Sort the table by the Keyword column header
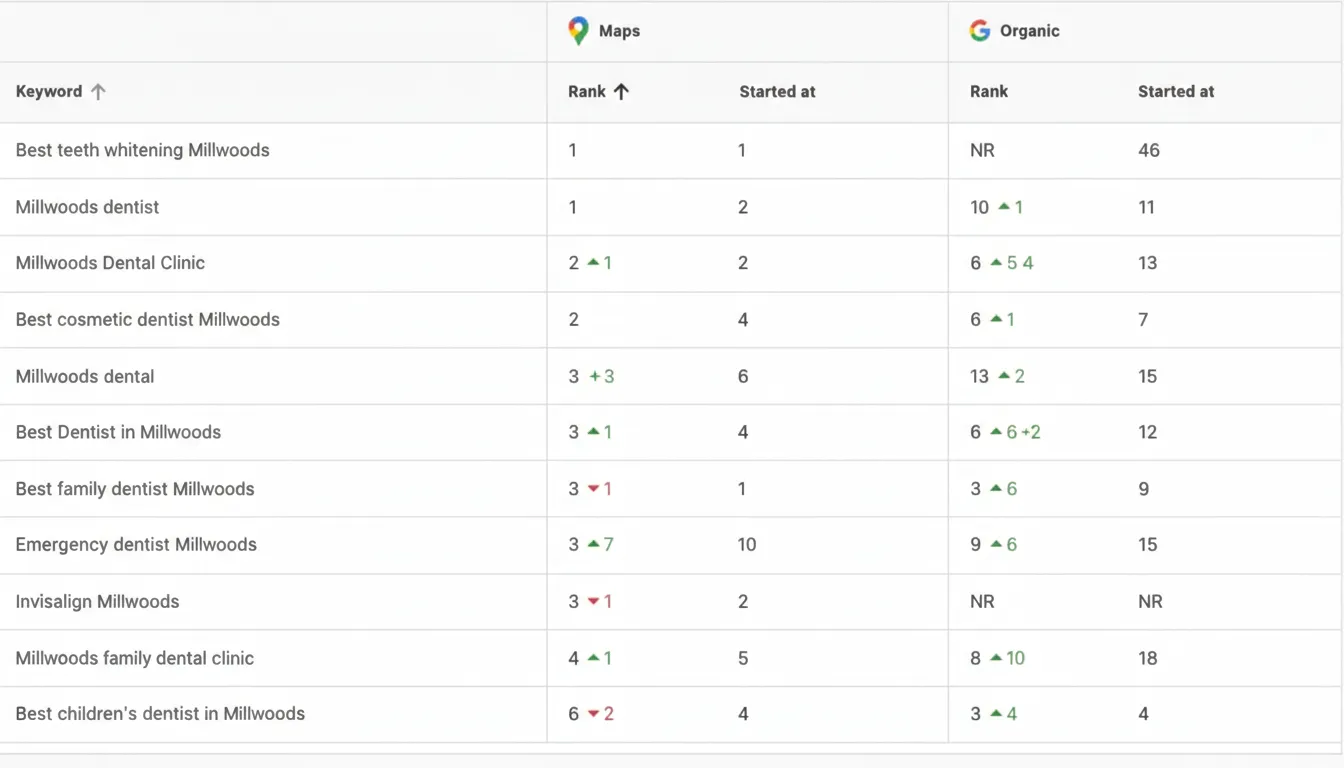The width and height of the screenshot is (1344, 768). click(49, 92)
